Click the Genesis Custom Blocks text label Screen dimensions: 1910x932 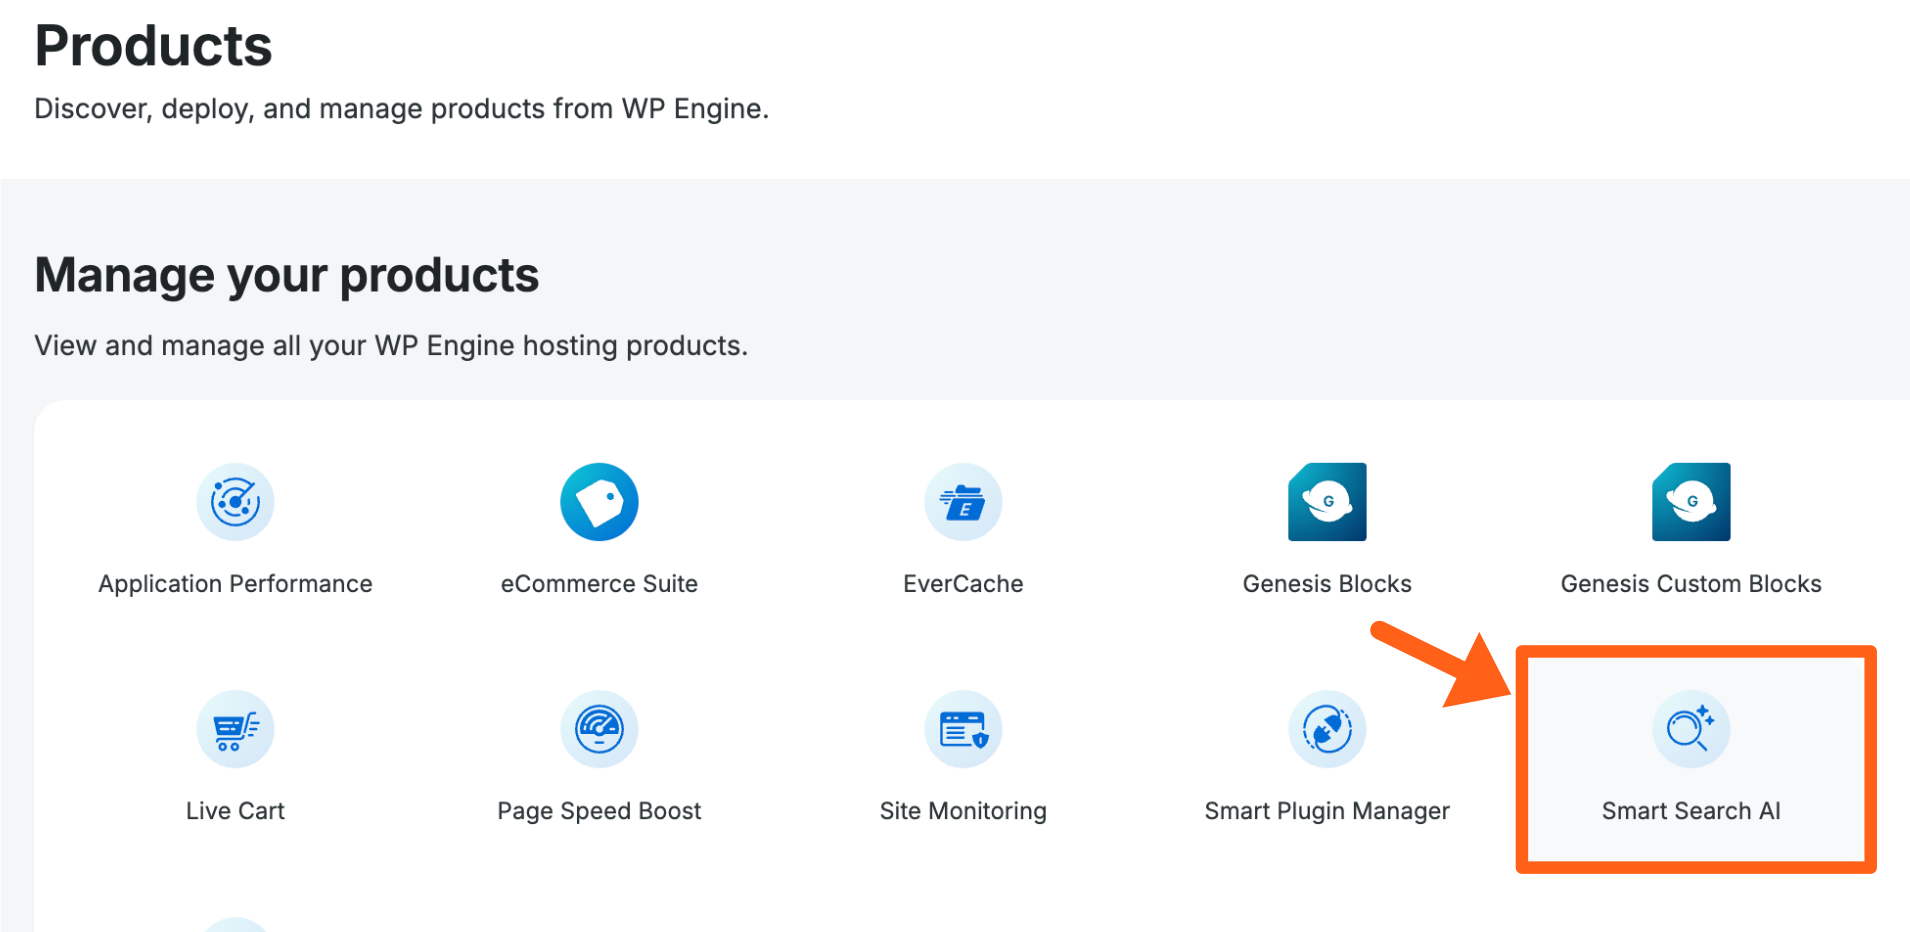point(1691,584)
